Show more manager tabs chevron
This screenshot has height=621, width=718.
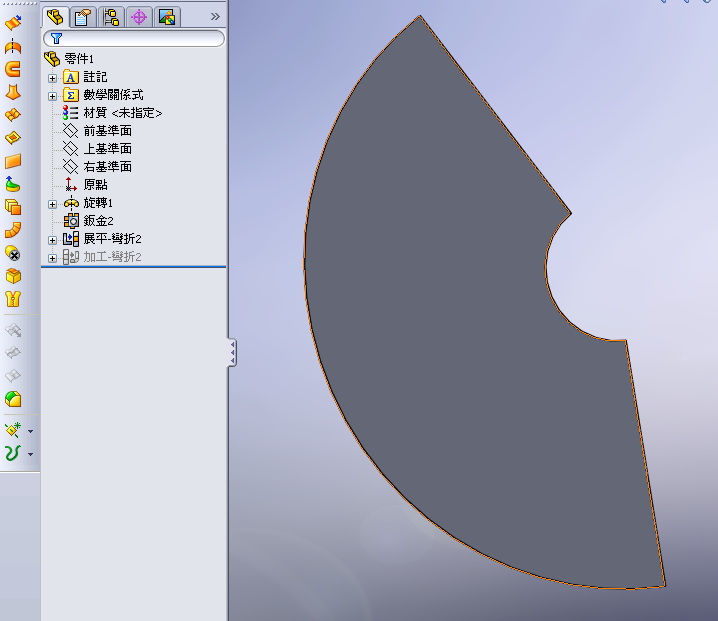tap(215, 16)
